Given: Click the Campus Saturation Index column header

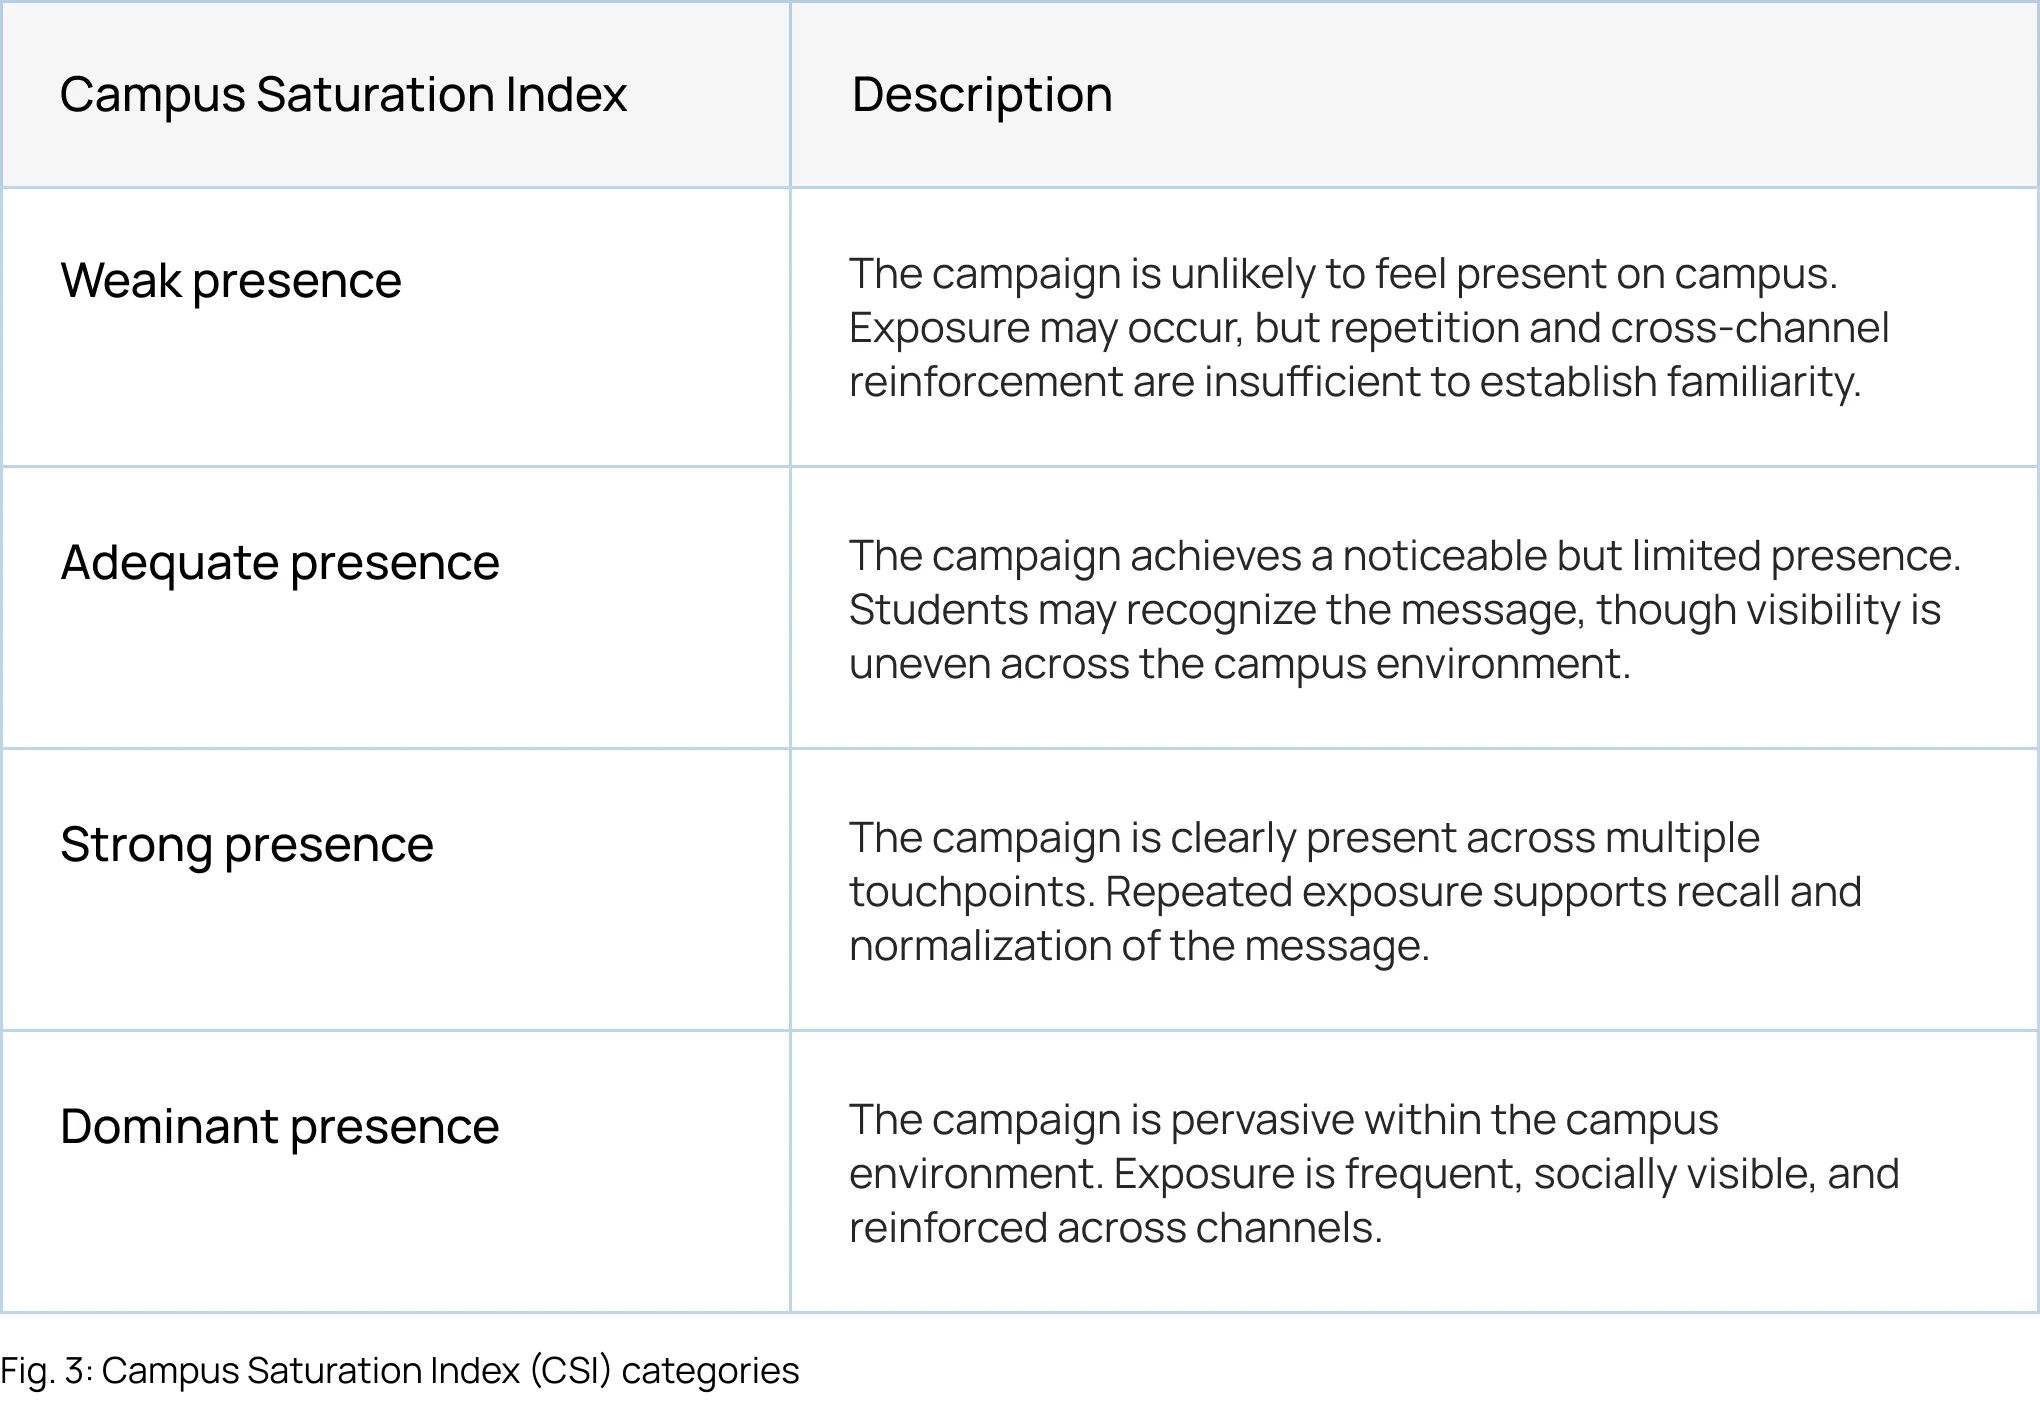Looking at the screenshot, I should tap(343, 95).
